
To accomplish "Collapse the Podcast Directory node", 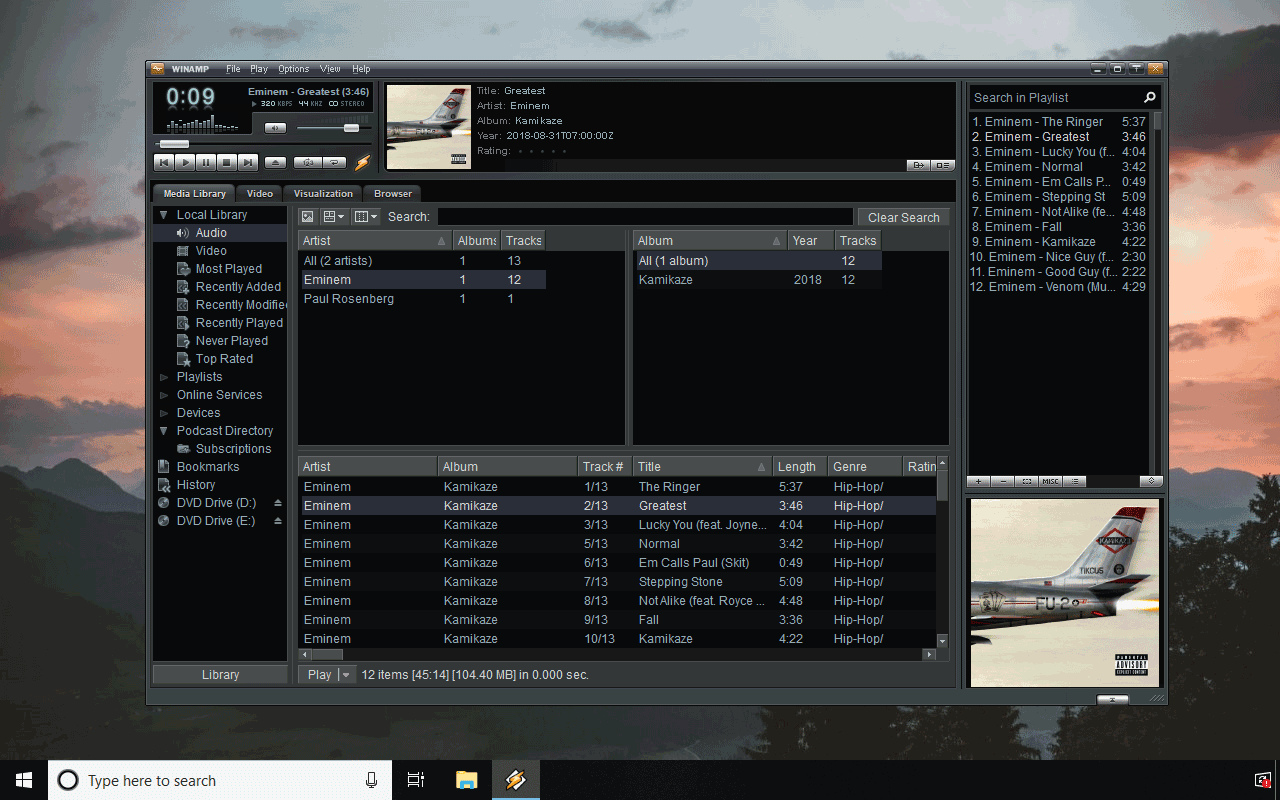I will [x=164, y=431].
